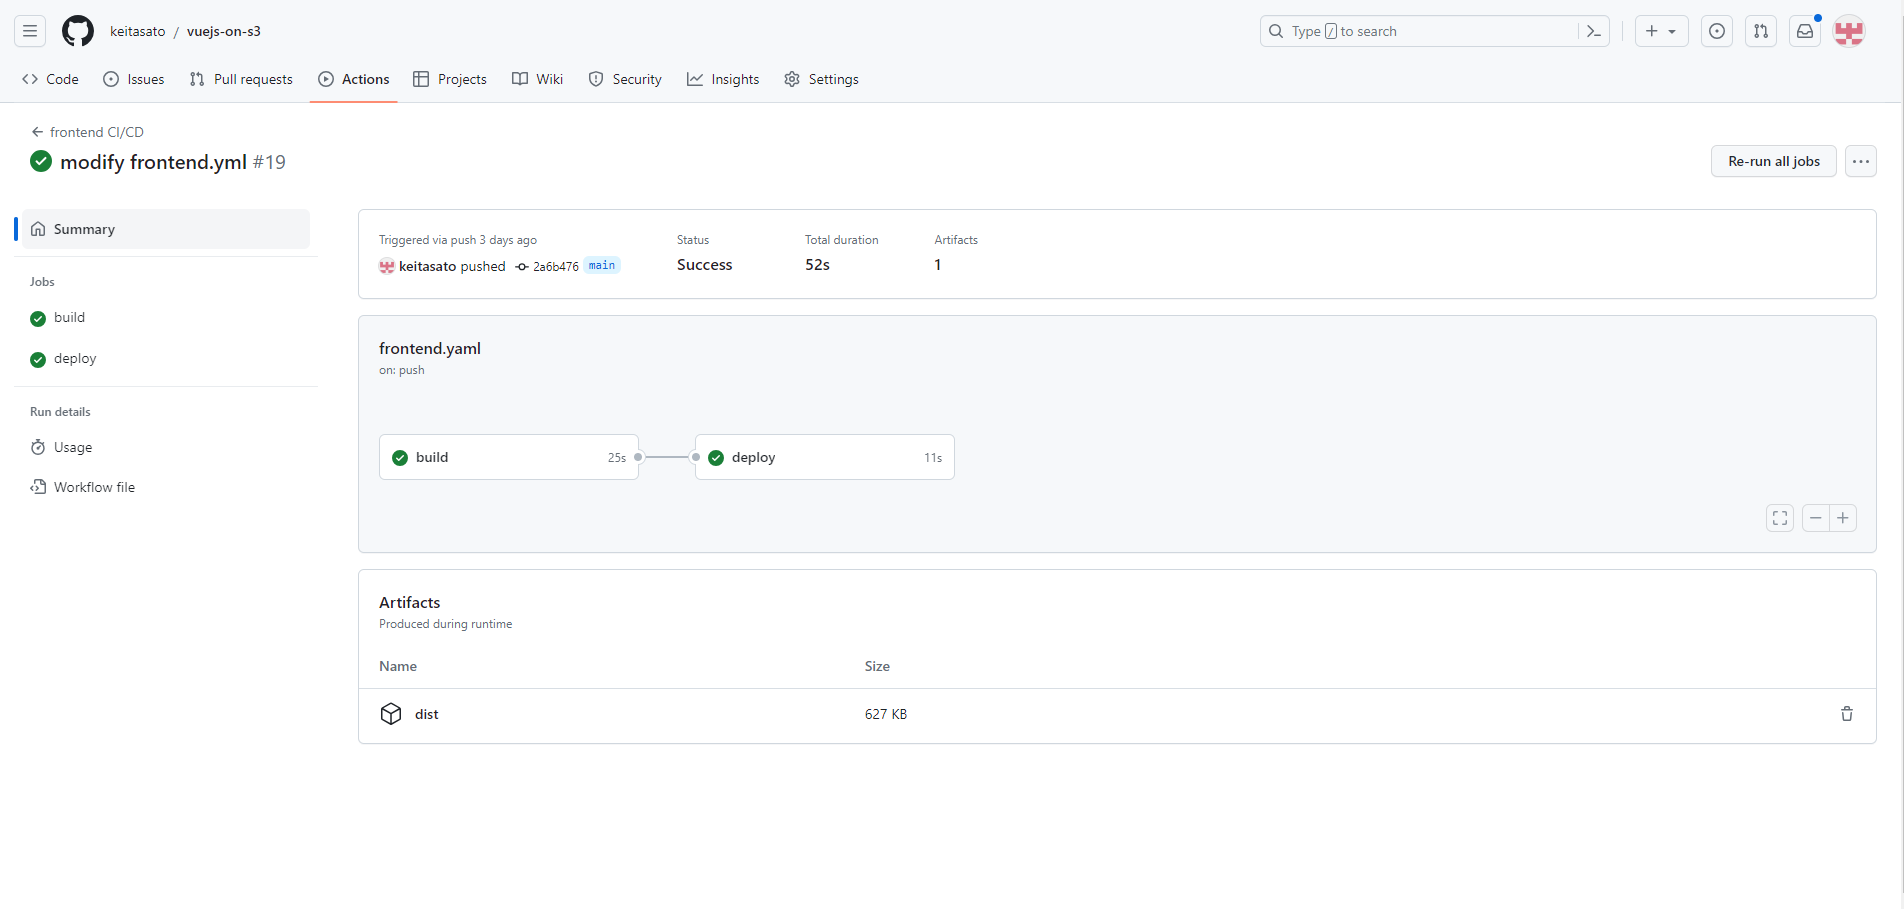Screen dimensions: 1904x909
Task: View the Insights tab
Action: [x=723, y=79]
